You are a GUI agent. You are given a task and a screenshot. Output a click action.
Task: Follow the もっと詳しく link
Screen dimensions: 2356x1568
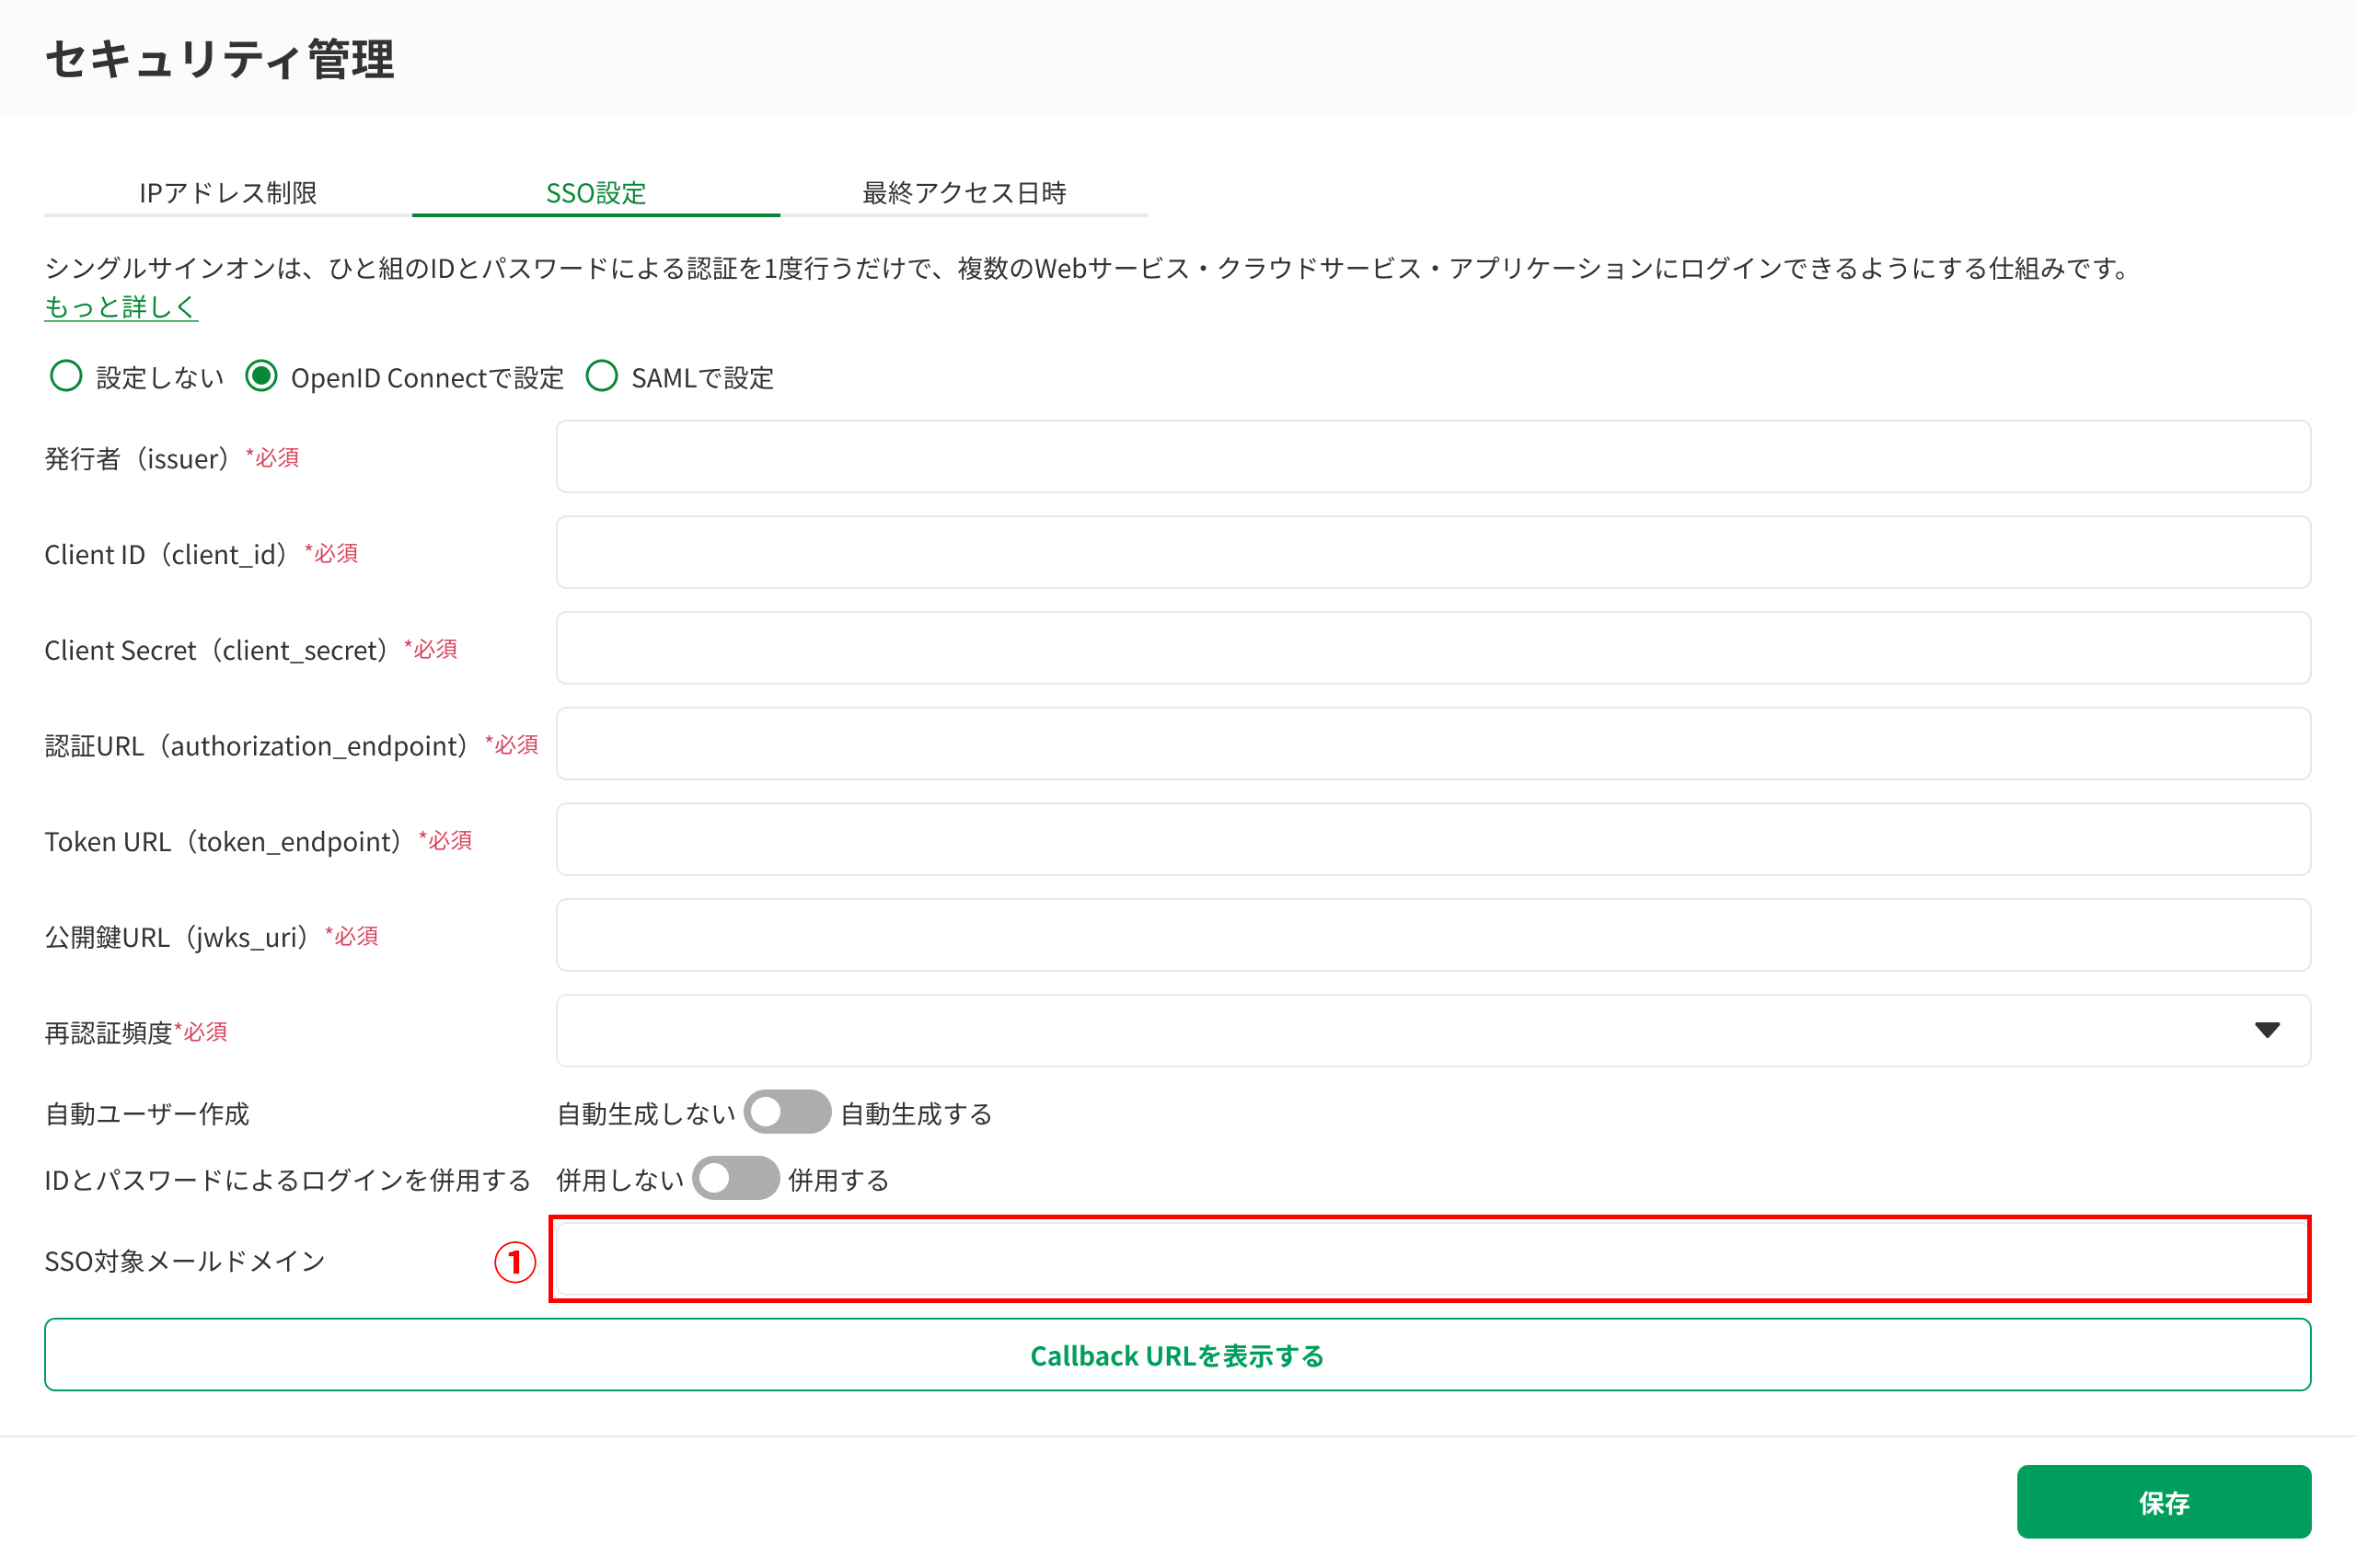coord(121,306)
